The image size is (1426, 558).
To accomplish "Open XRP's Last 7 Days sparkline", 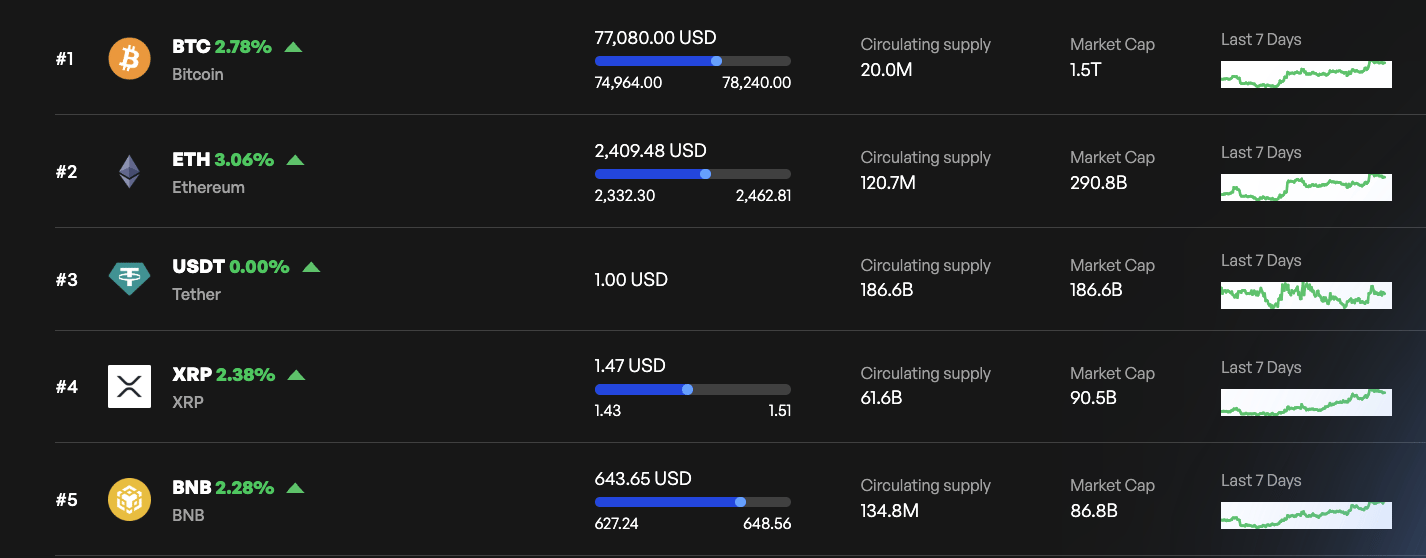I will [1305, 402].
